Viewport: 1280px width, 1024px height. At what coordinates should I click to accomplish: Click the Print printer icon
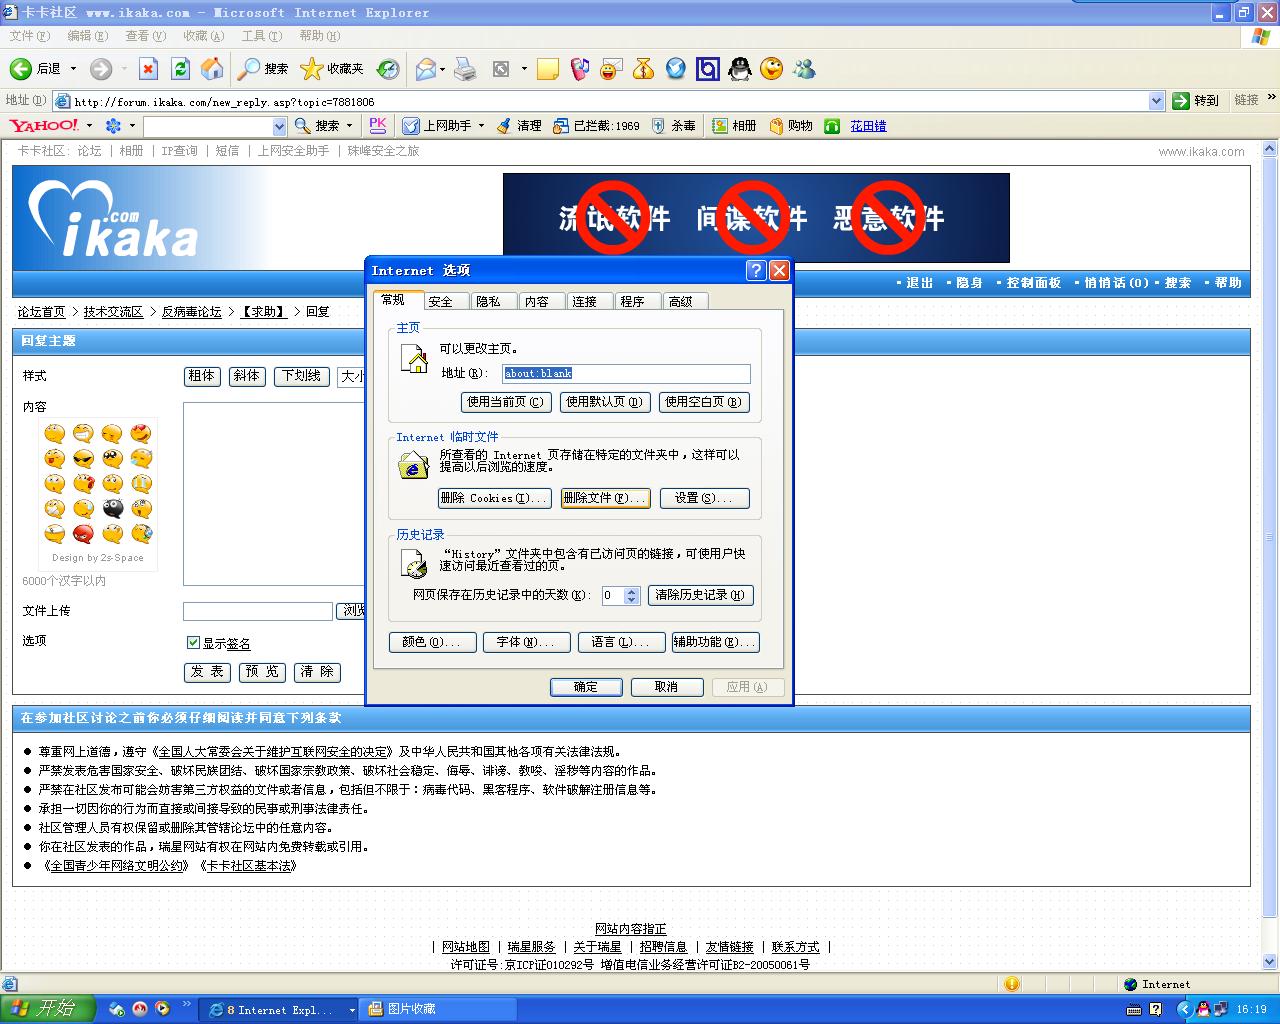(x=465, y=69)
